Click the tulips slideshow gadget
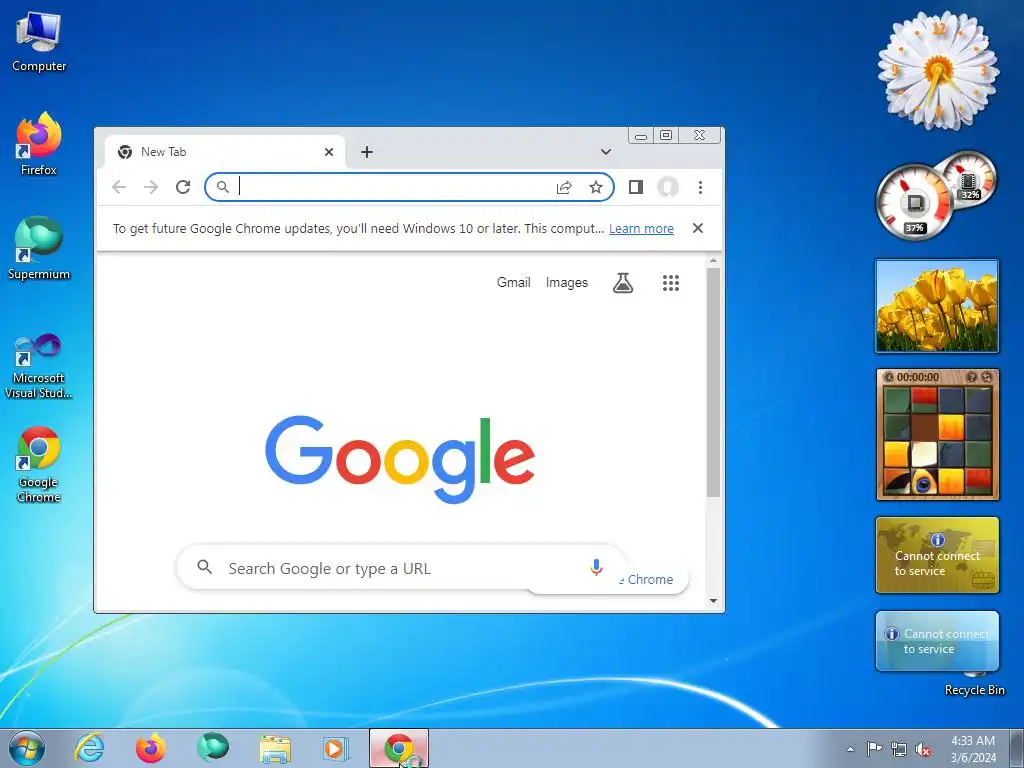Viewport: 1024px width, 768px height. pos(937,306)
